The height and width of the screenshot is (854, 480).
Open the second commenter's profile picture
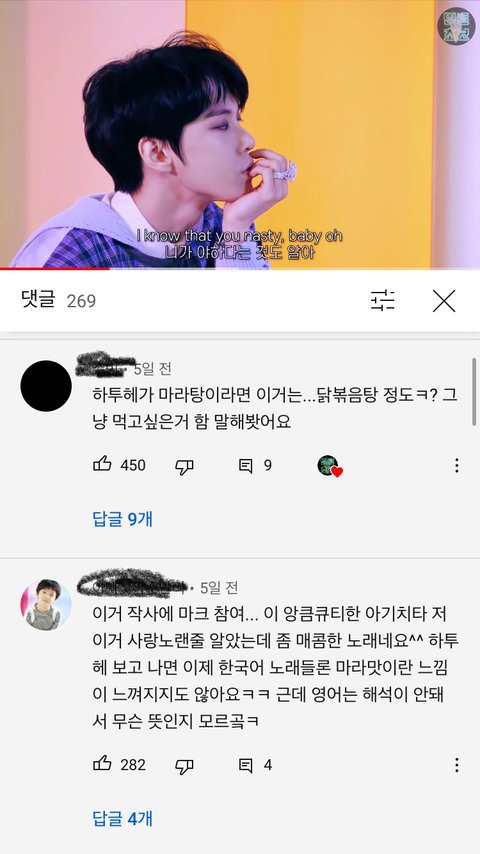[46, 605]
